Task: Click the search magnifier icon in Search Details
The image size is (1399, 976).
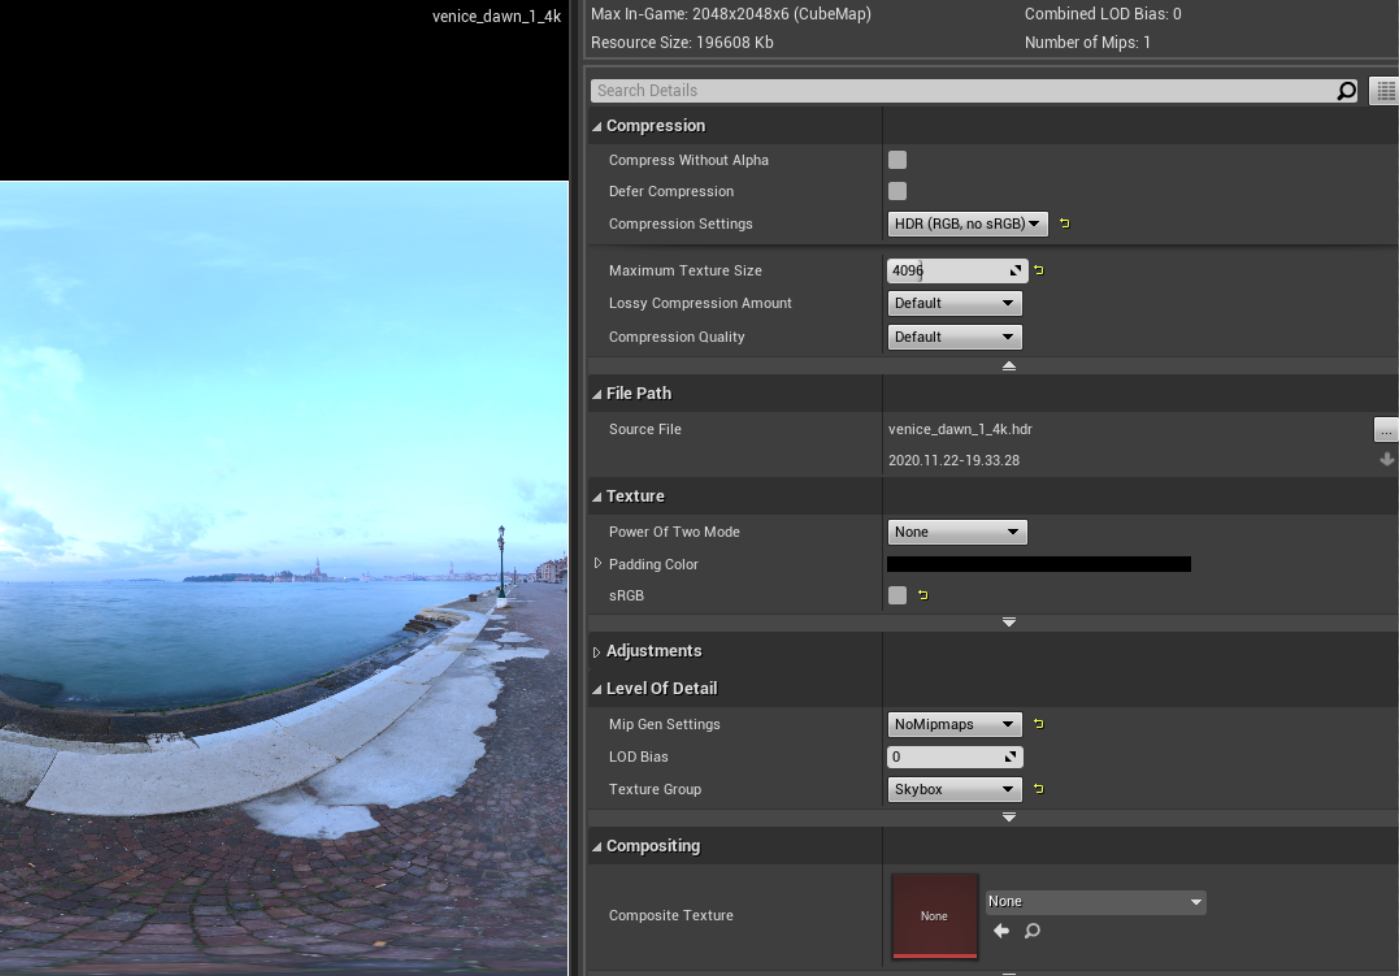Action: pos(1346,91)
